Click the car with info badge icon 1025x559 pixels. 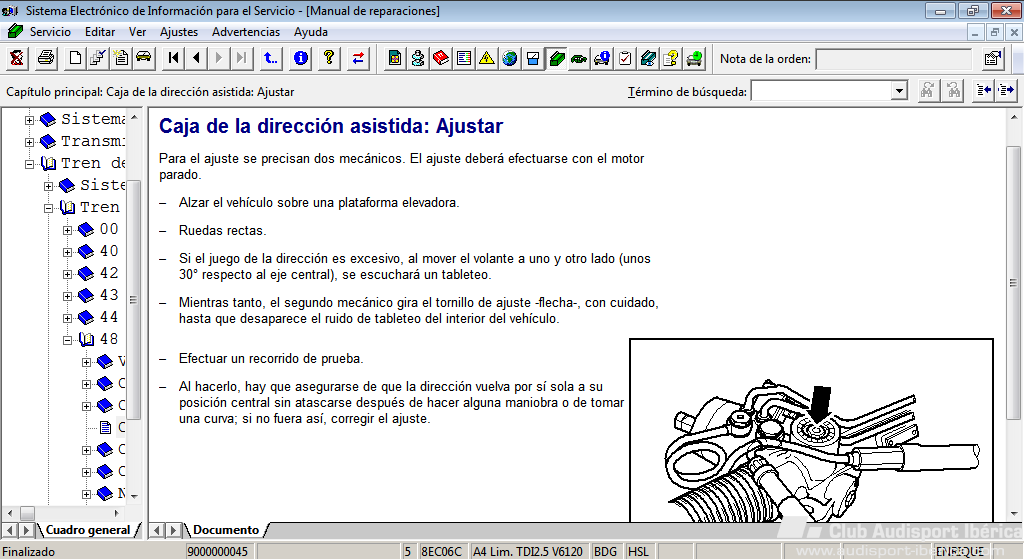click(602, 59)
